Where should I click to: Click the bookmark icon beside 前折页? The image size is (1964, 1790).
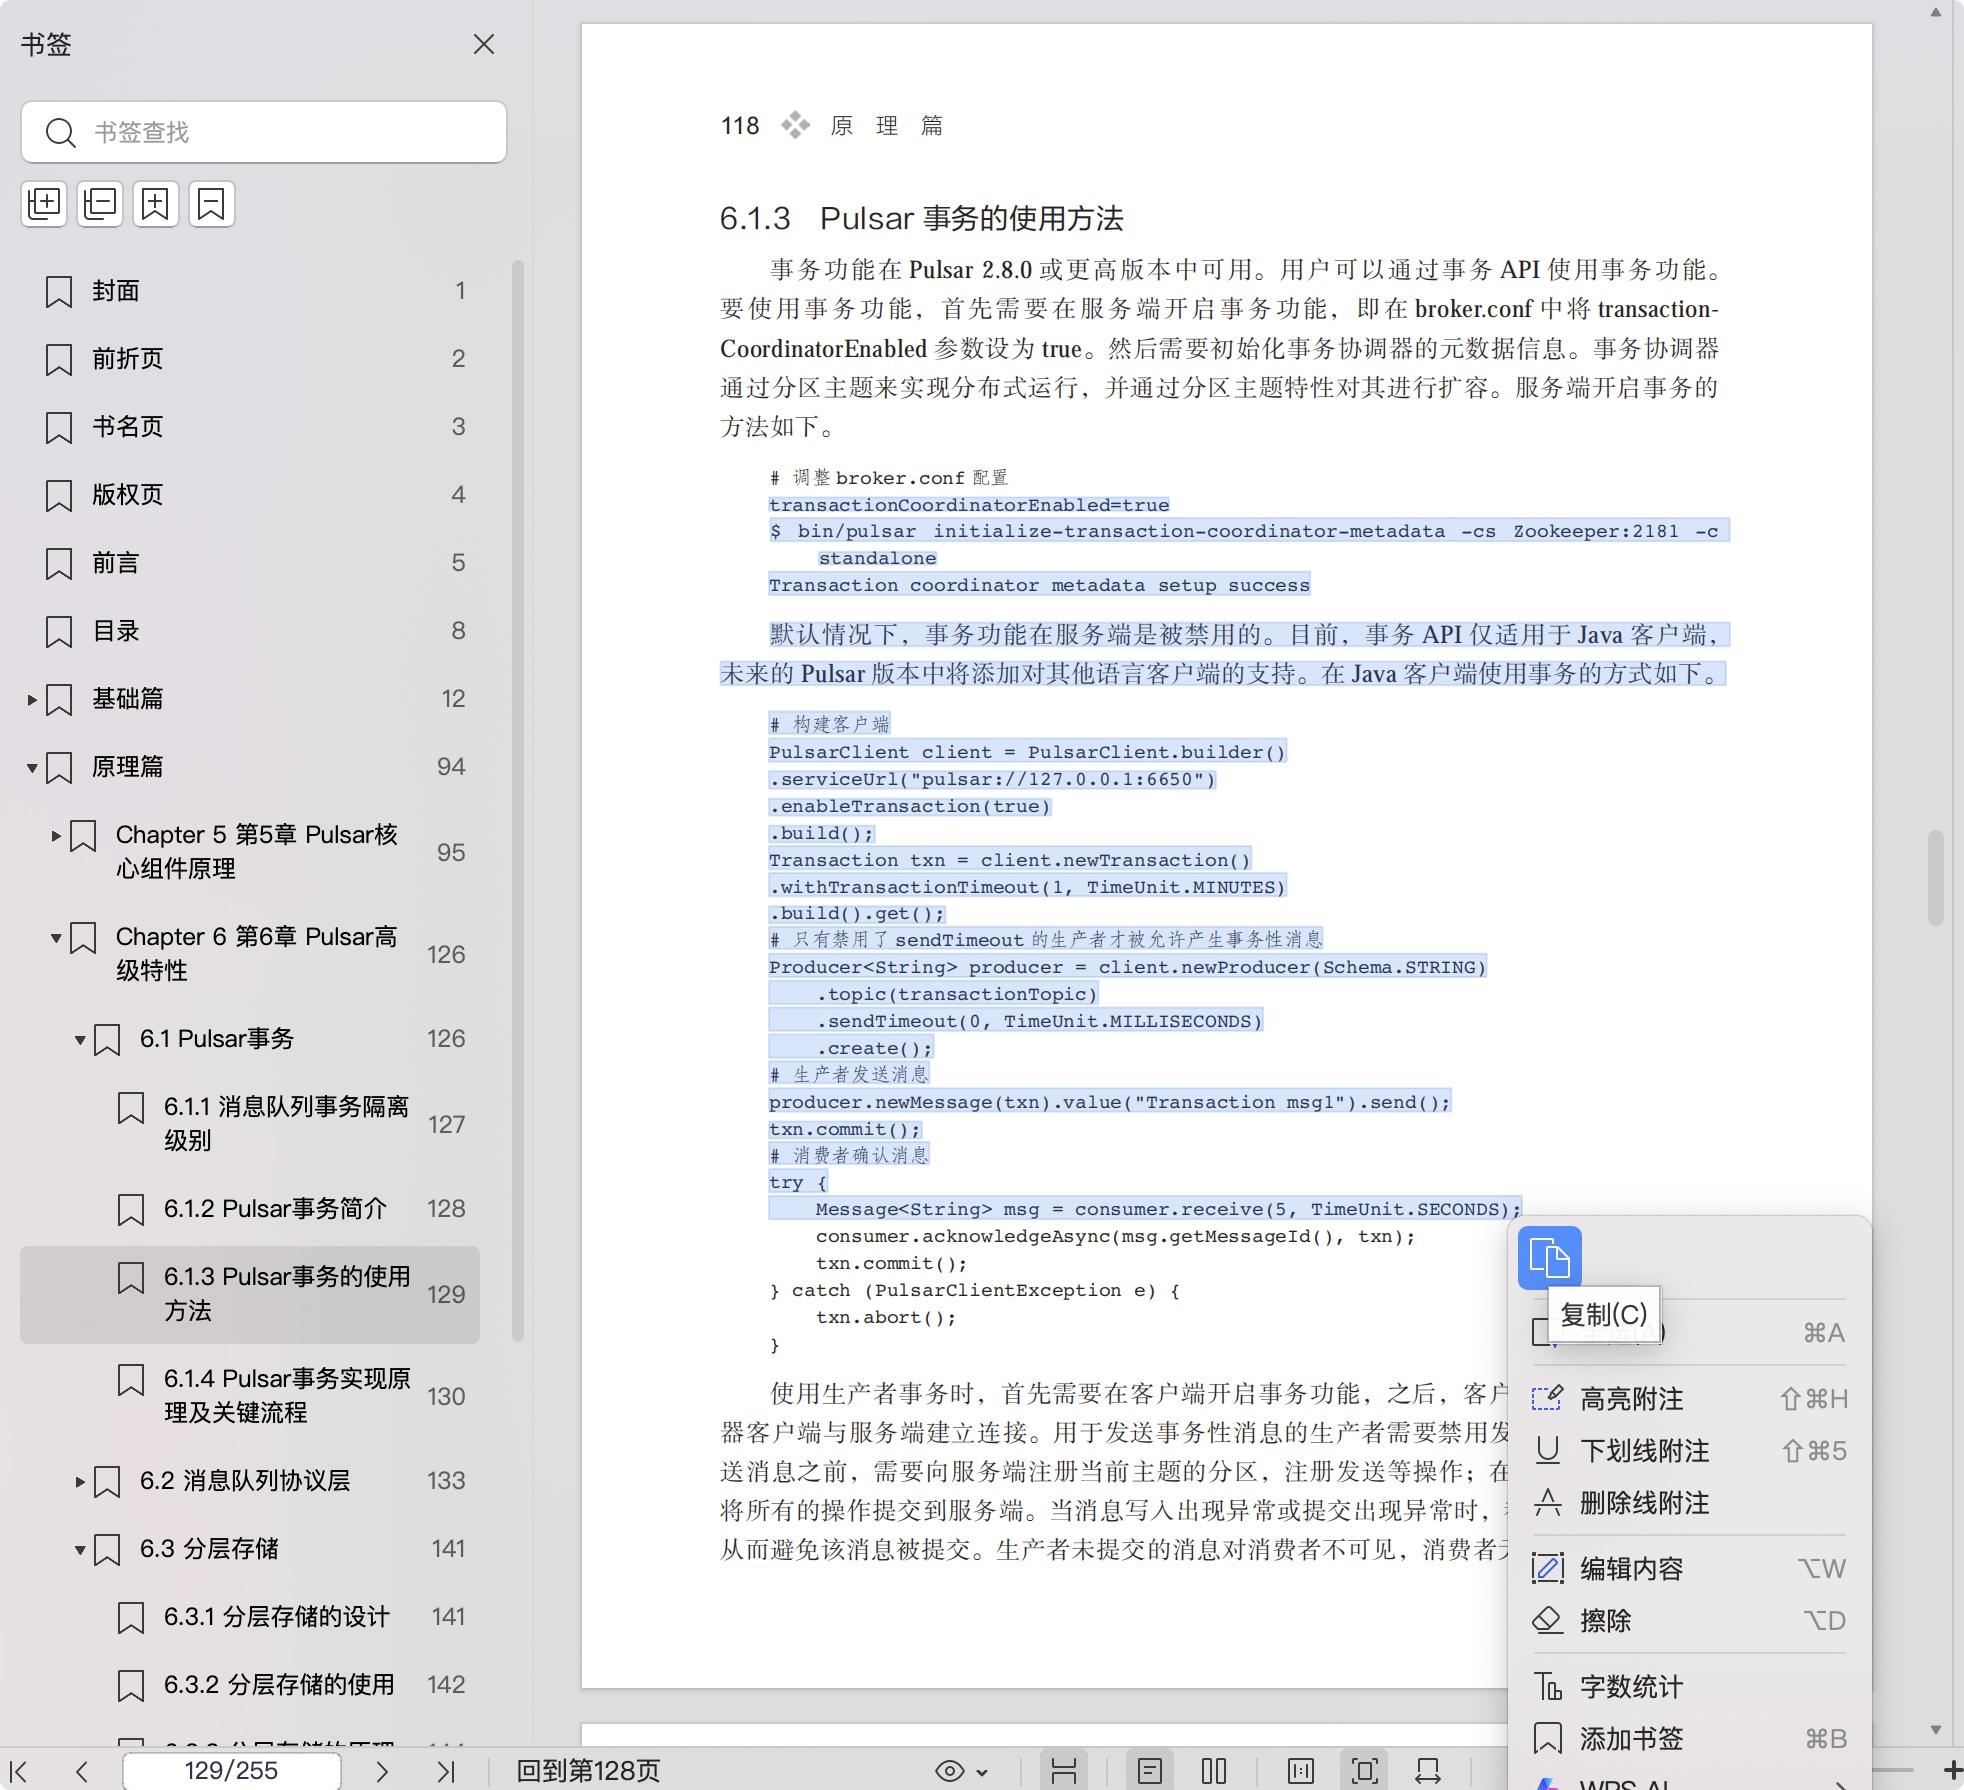point(59,359)
